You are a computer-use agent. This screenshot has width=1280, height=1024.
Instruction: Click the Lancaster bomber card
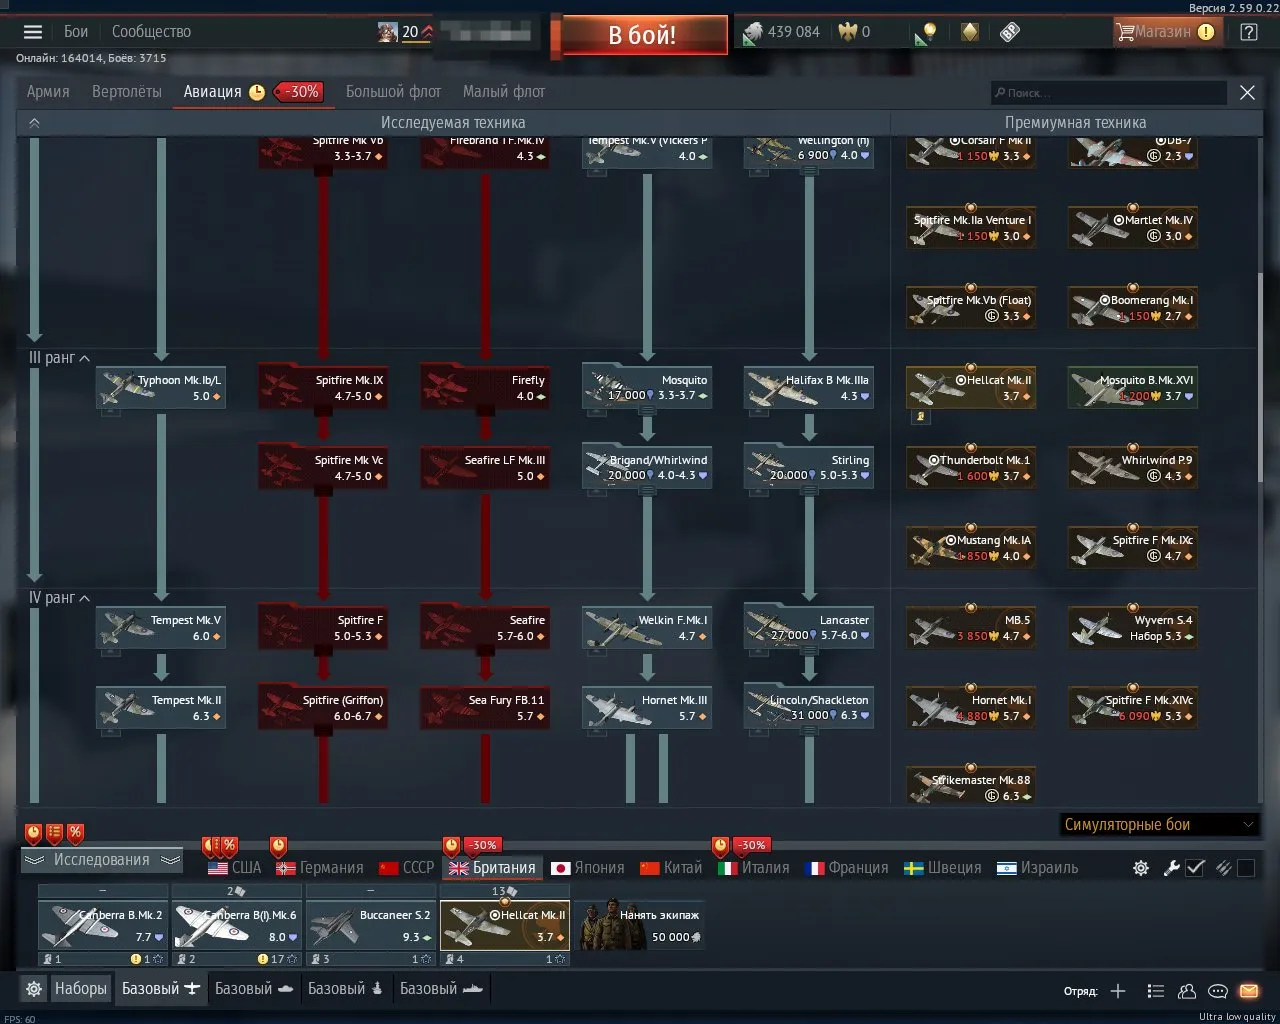tap(809, 628)
